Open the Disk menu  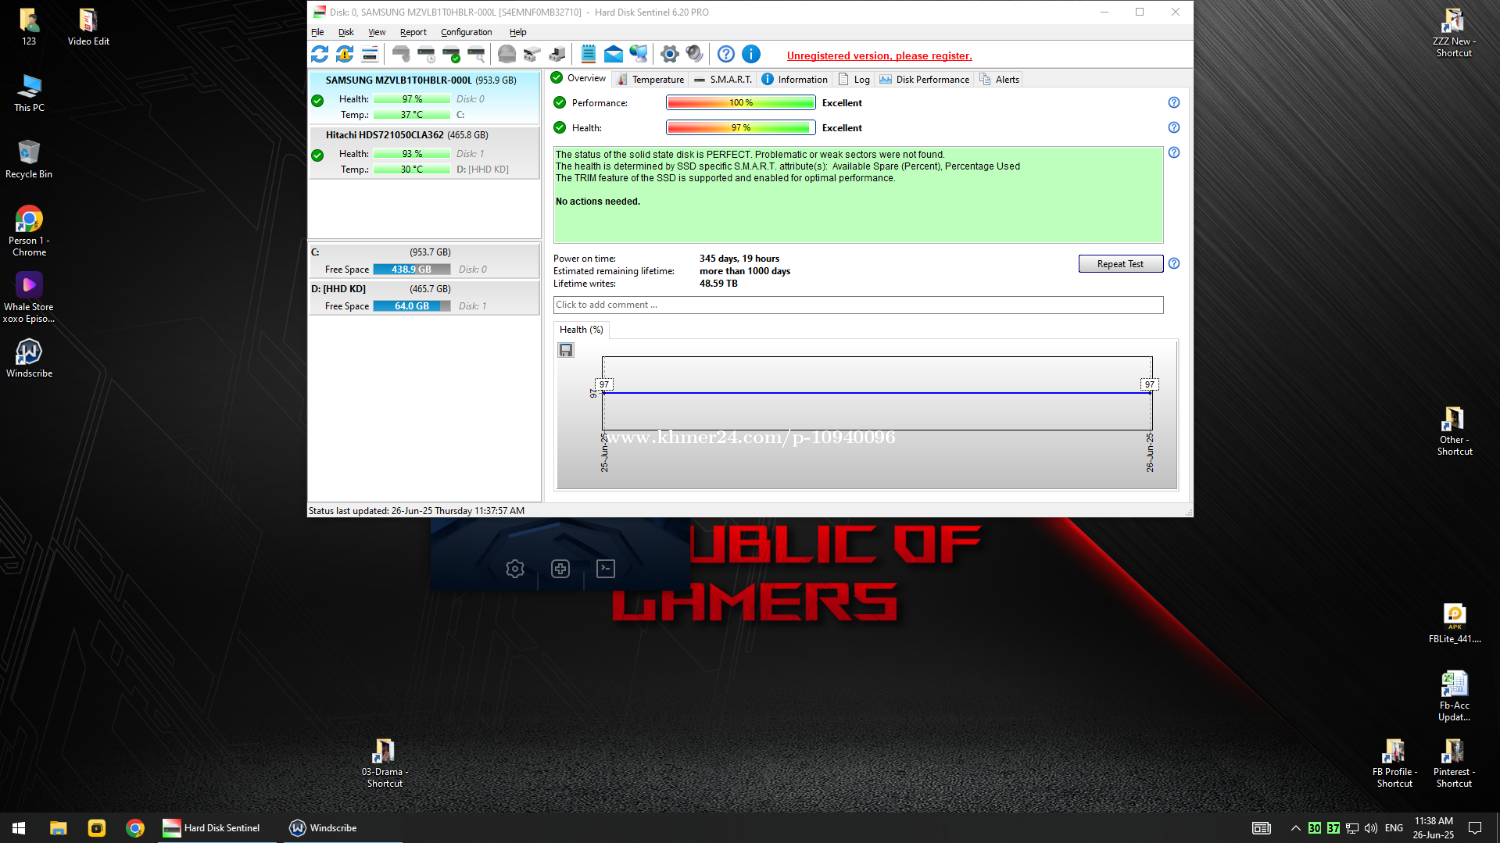click(x=346, y=32)
